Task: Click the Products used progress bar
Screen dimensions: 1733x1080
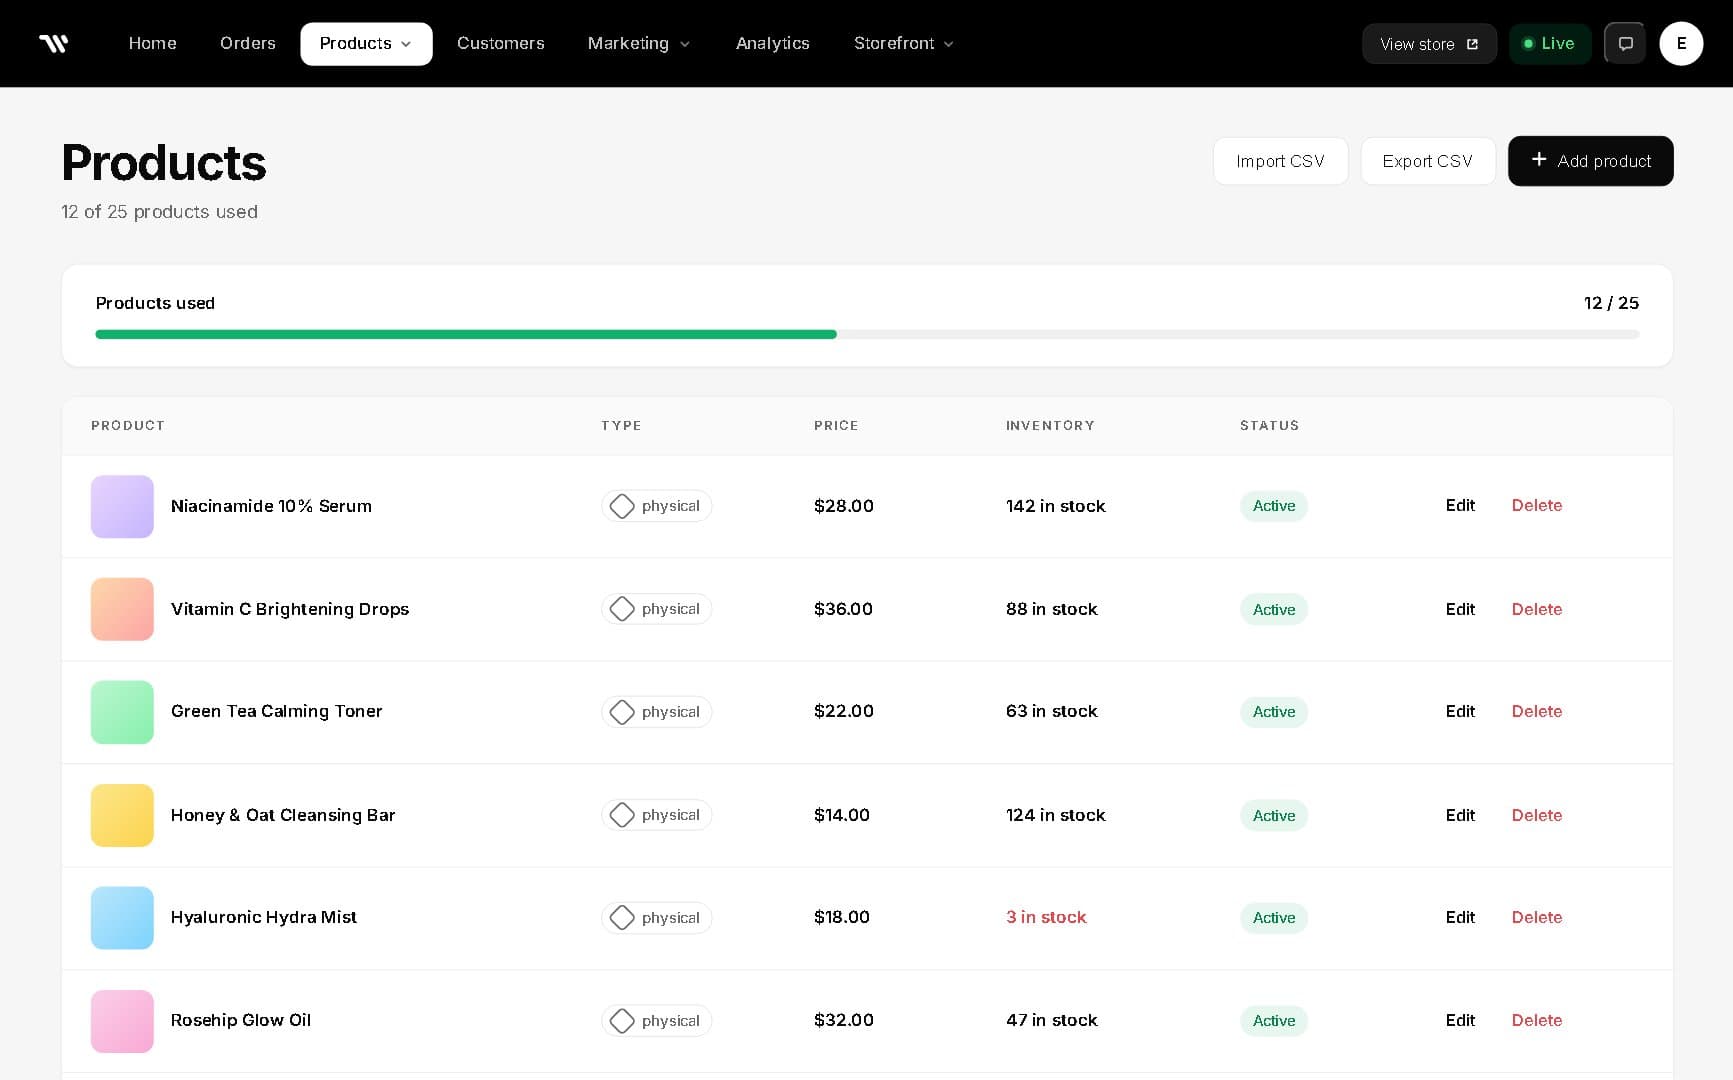Action: [x=867, y=334]
